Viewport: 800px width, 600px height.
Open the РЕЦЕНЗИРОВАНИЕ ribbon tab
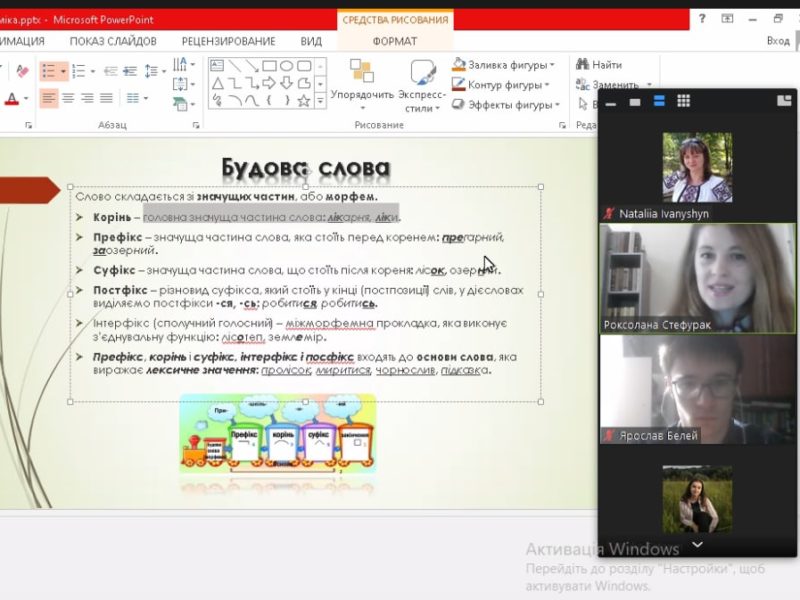coord(228,41)
